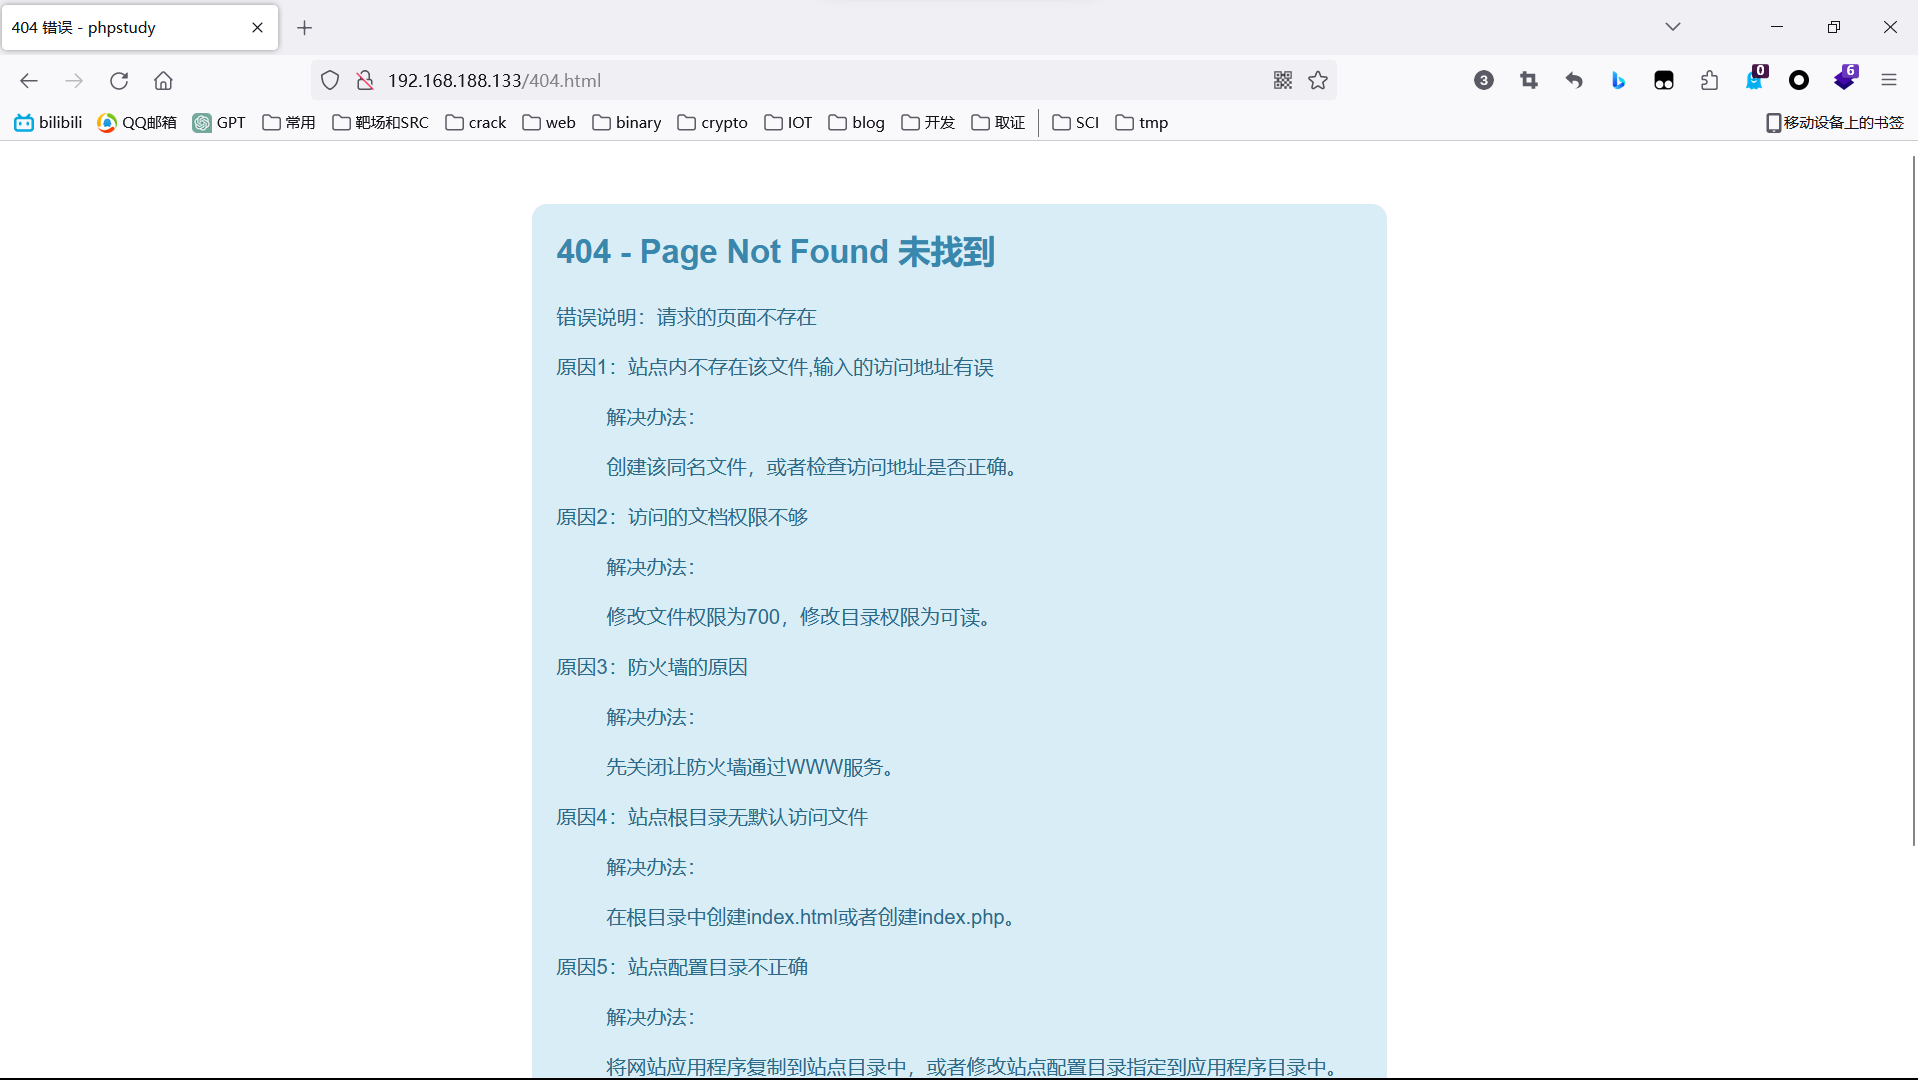Open the application hamburger menu

point(1889,81)
